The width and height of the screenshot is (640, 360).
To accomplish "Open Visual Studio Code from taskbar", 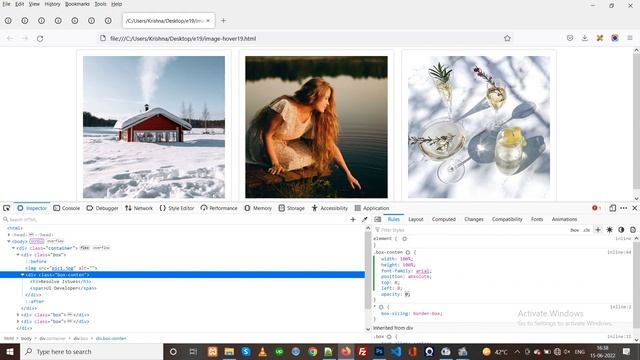I will click(x=396, y=351).
